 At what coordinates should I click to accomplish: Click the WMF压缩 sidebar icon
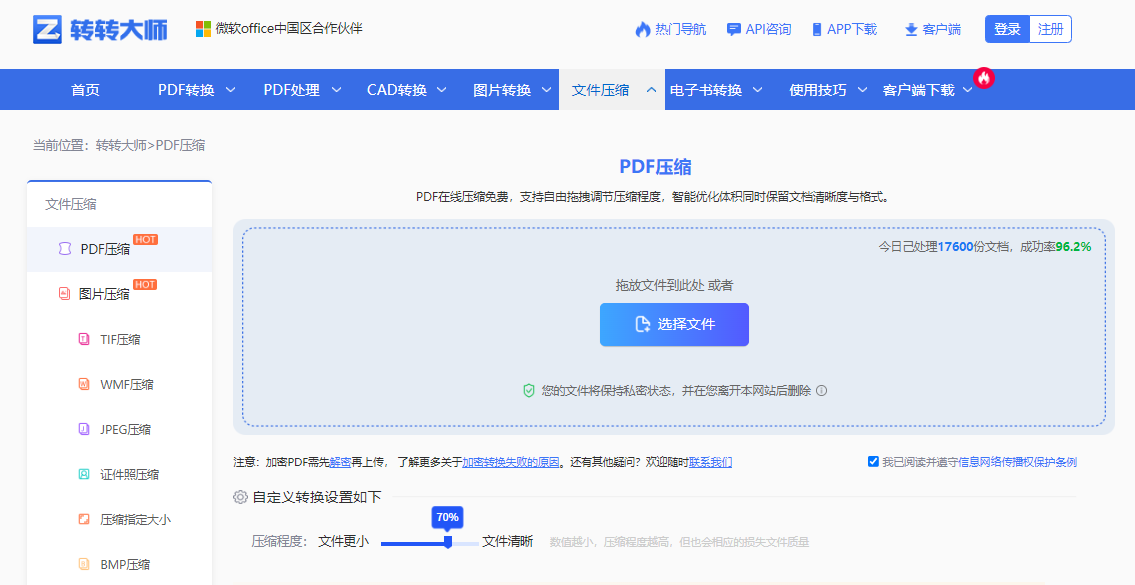[x=84, y=384]
